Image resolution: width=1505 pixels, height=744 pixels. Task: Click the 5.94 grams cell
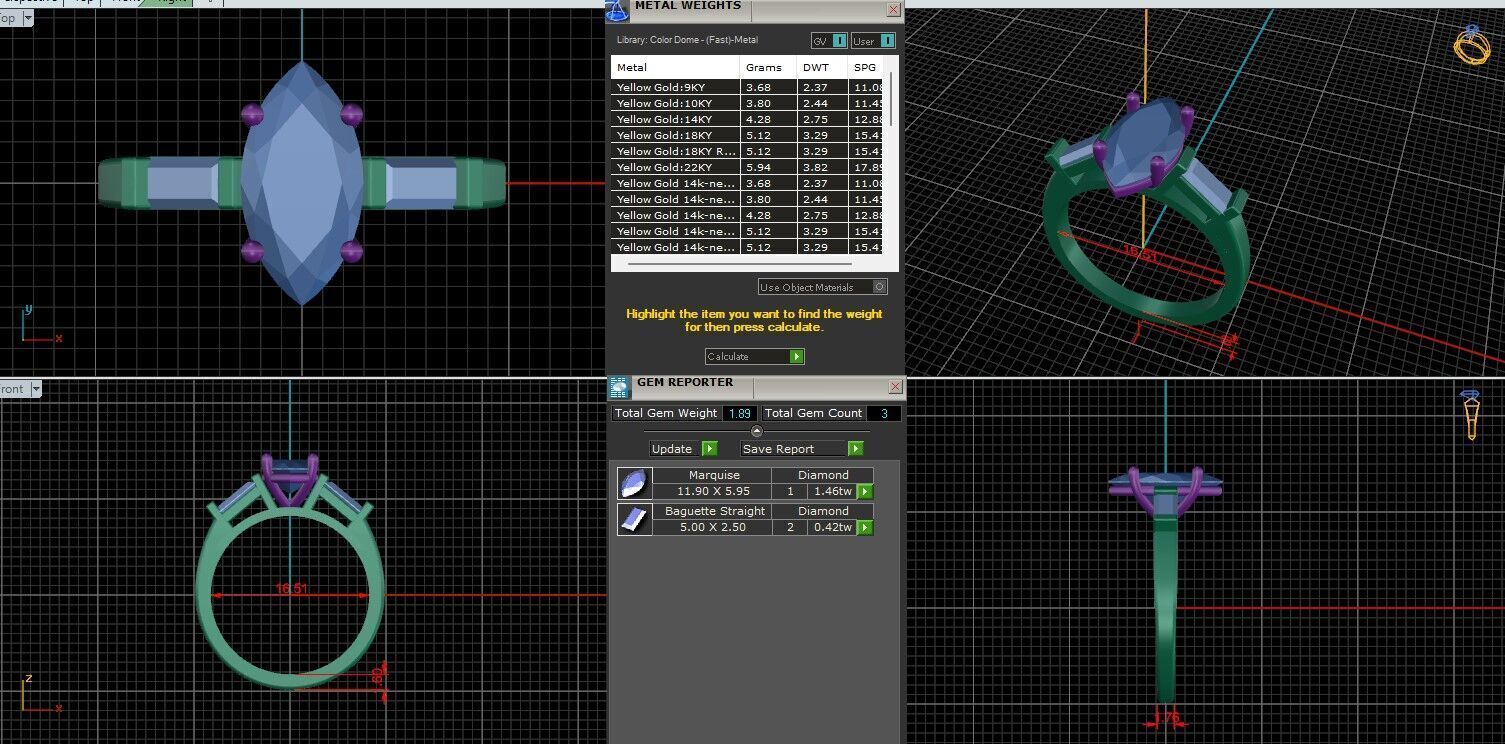[769, 167]
